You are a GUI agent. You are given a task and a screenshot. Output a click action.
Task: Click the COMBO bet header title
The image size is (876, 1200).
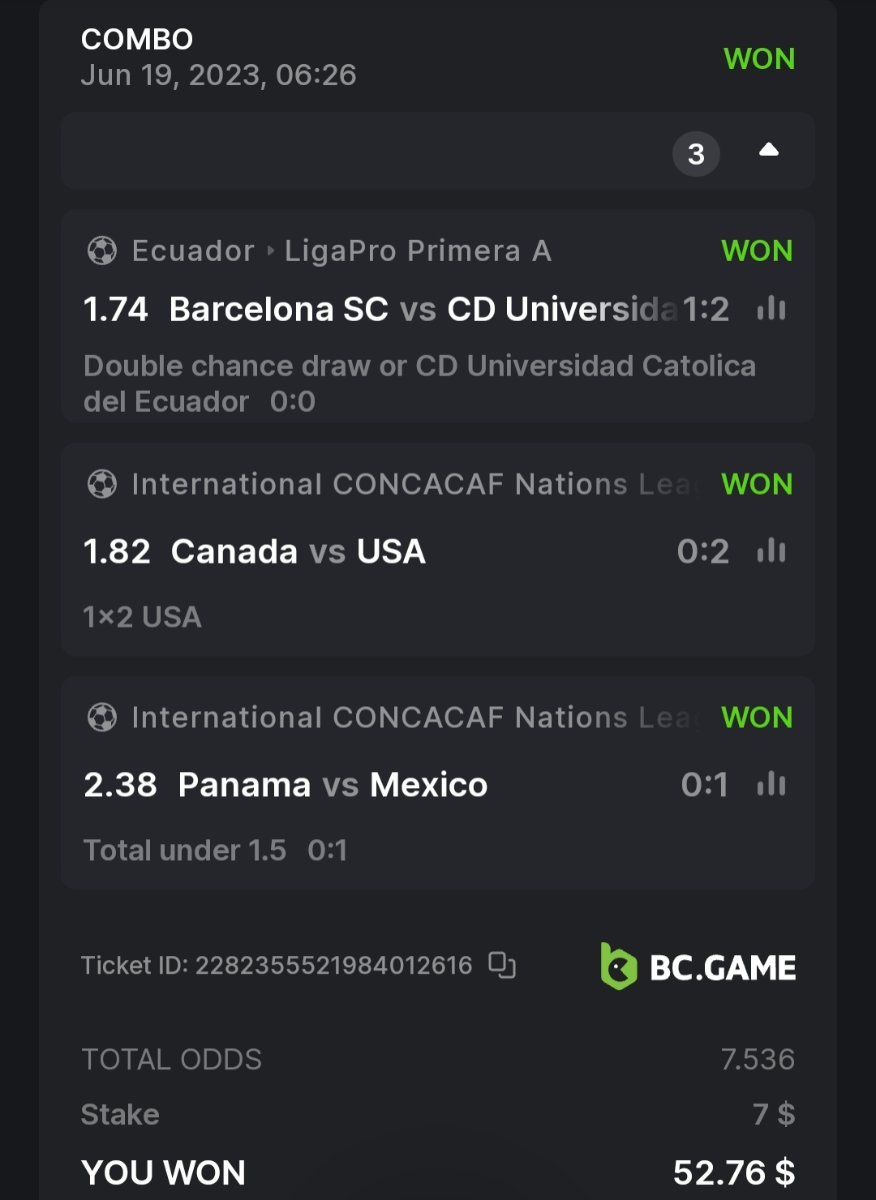[137, 39]
